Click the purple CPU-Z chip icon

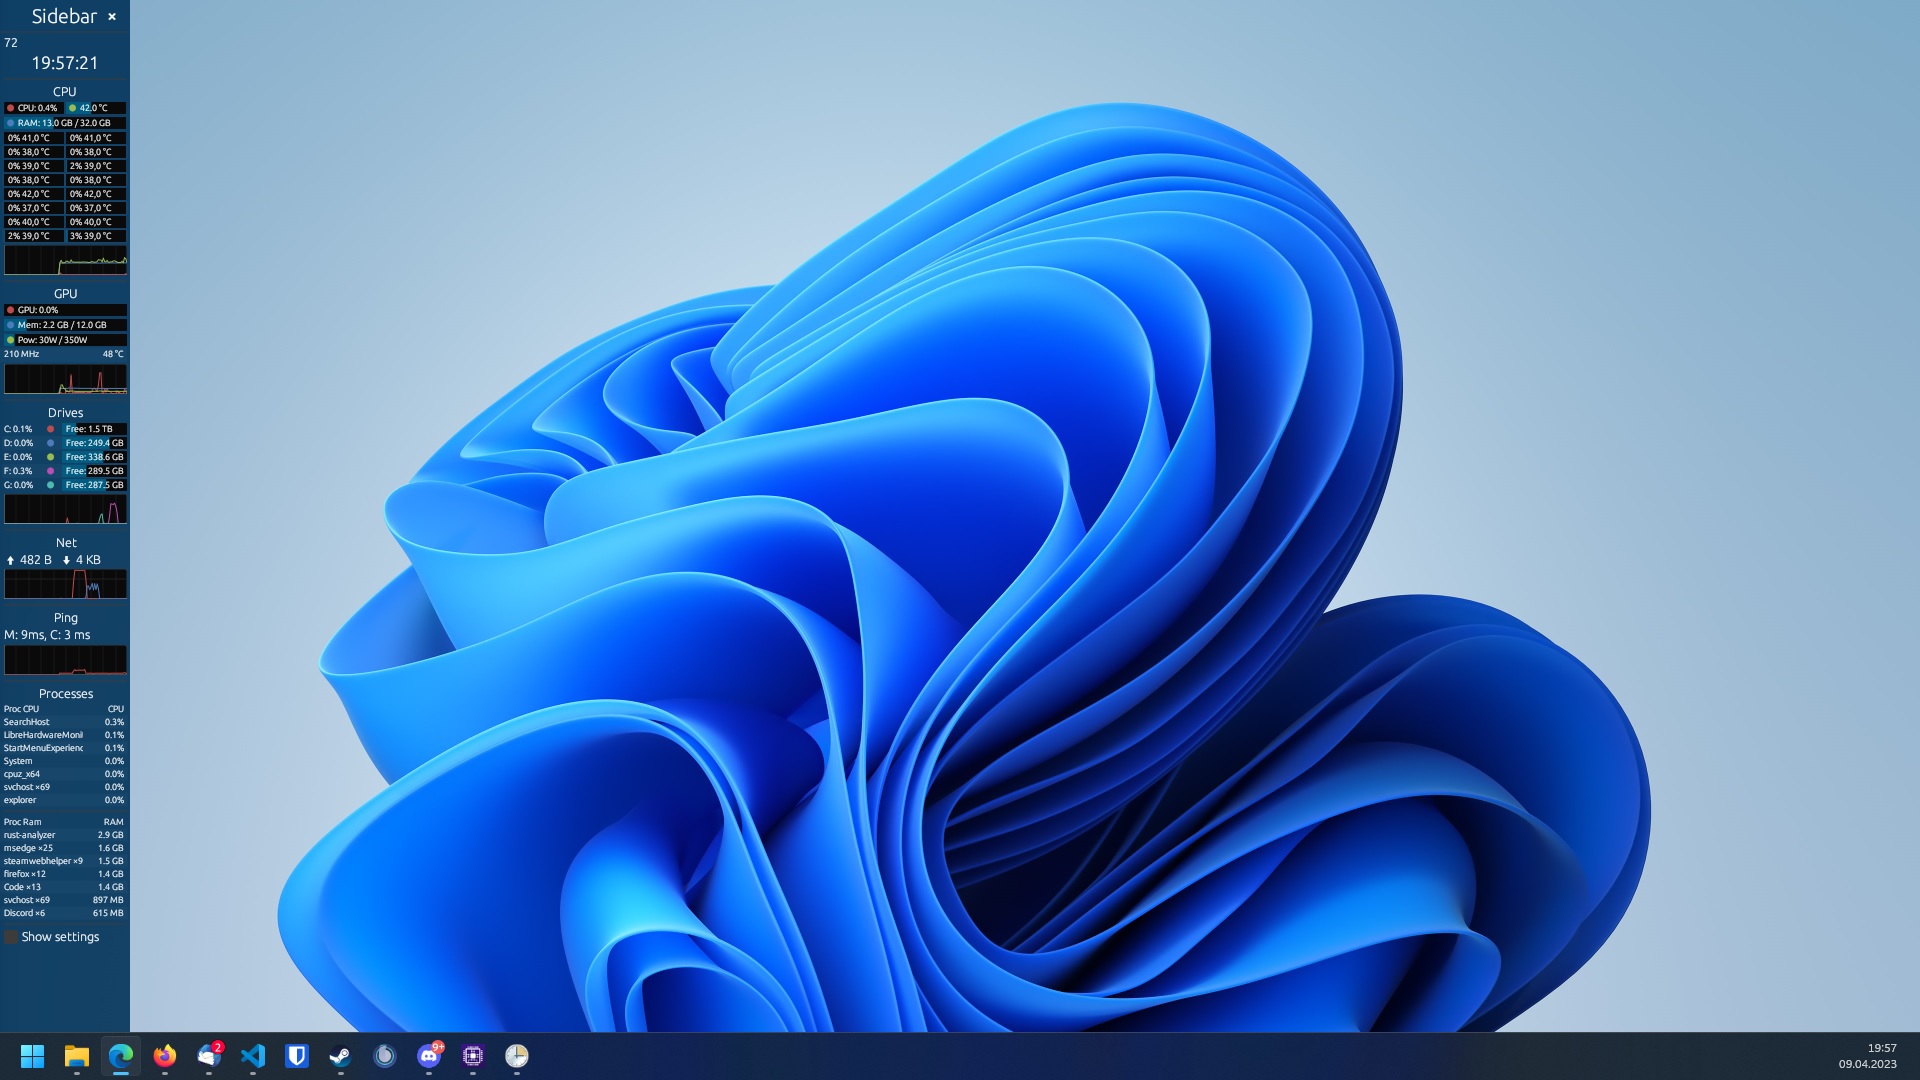473,1056
